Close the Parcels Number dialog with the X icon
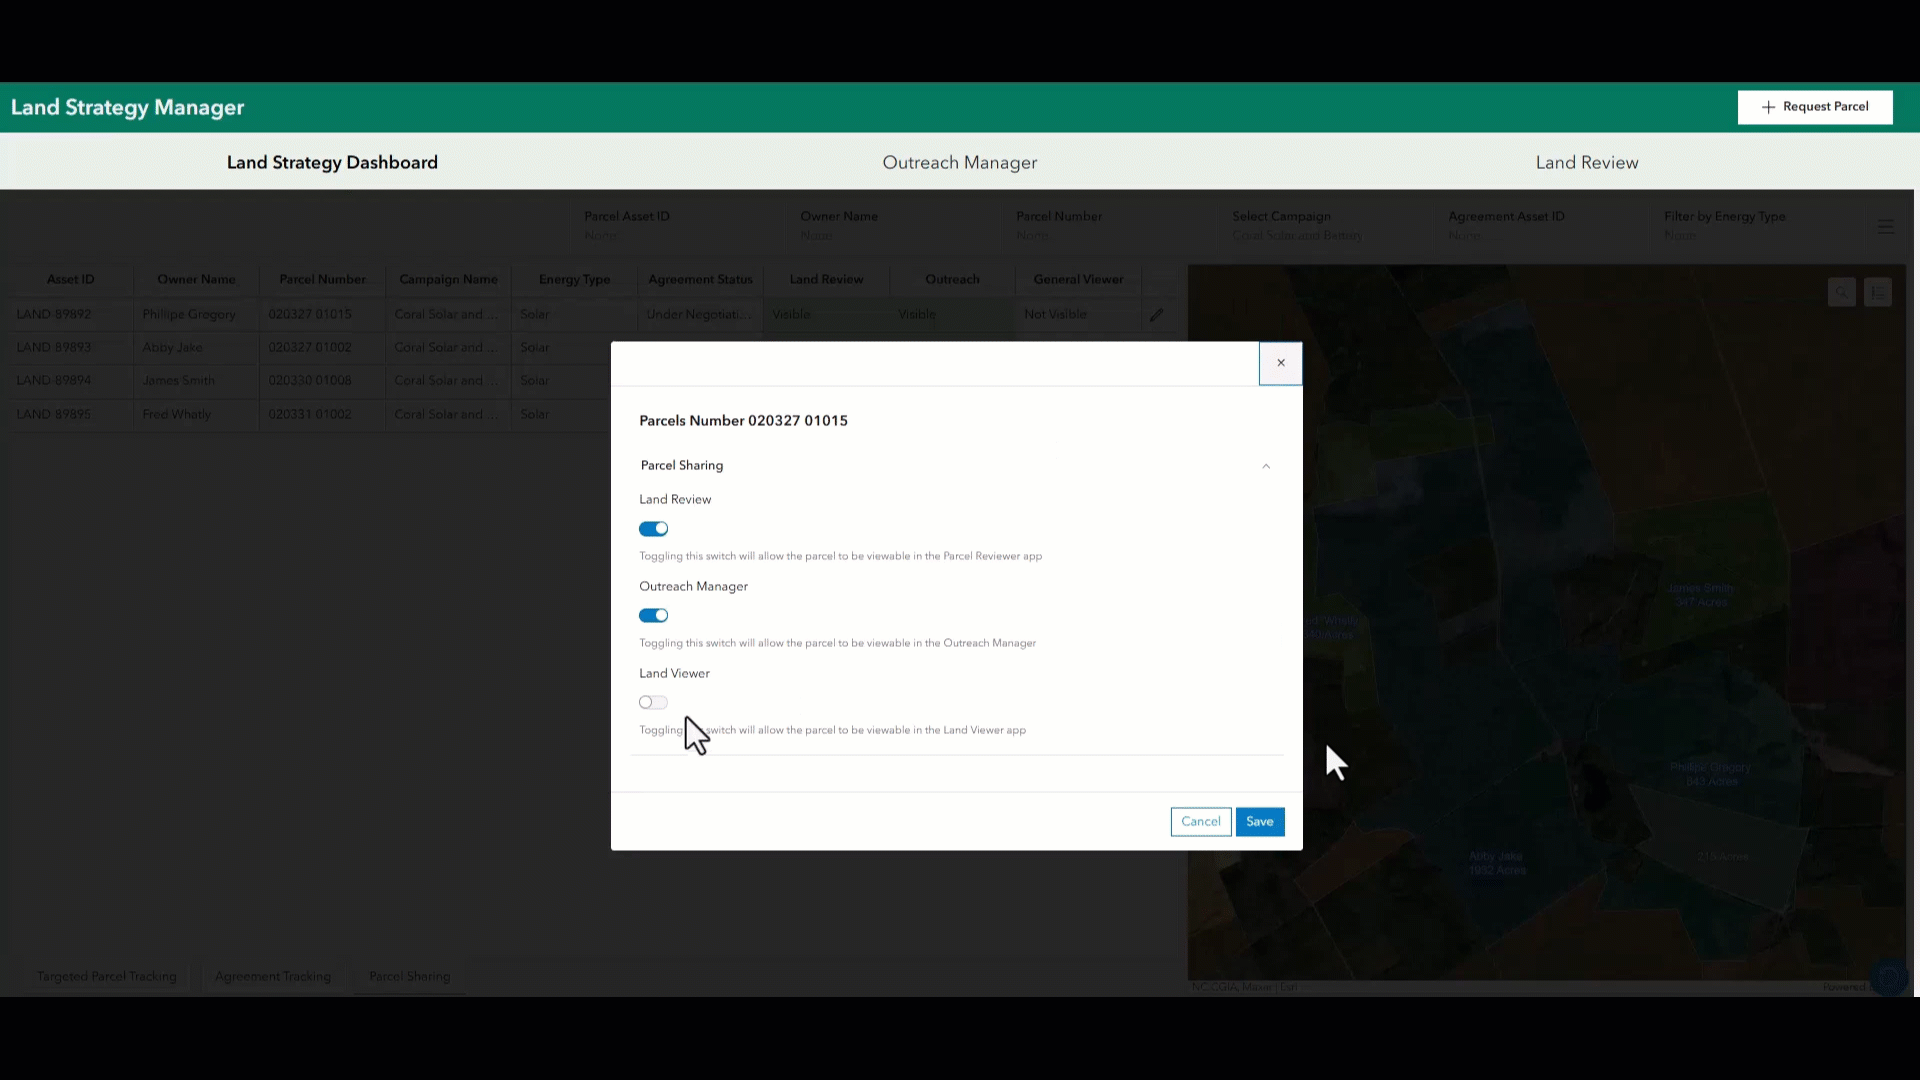This screenshot has height=1080, width=1920. (x=1281, y=363)
